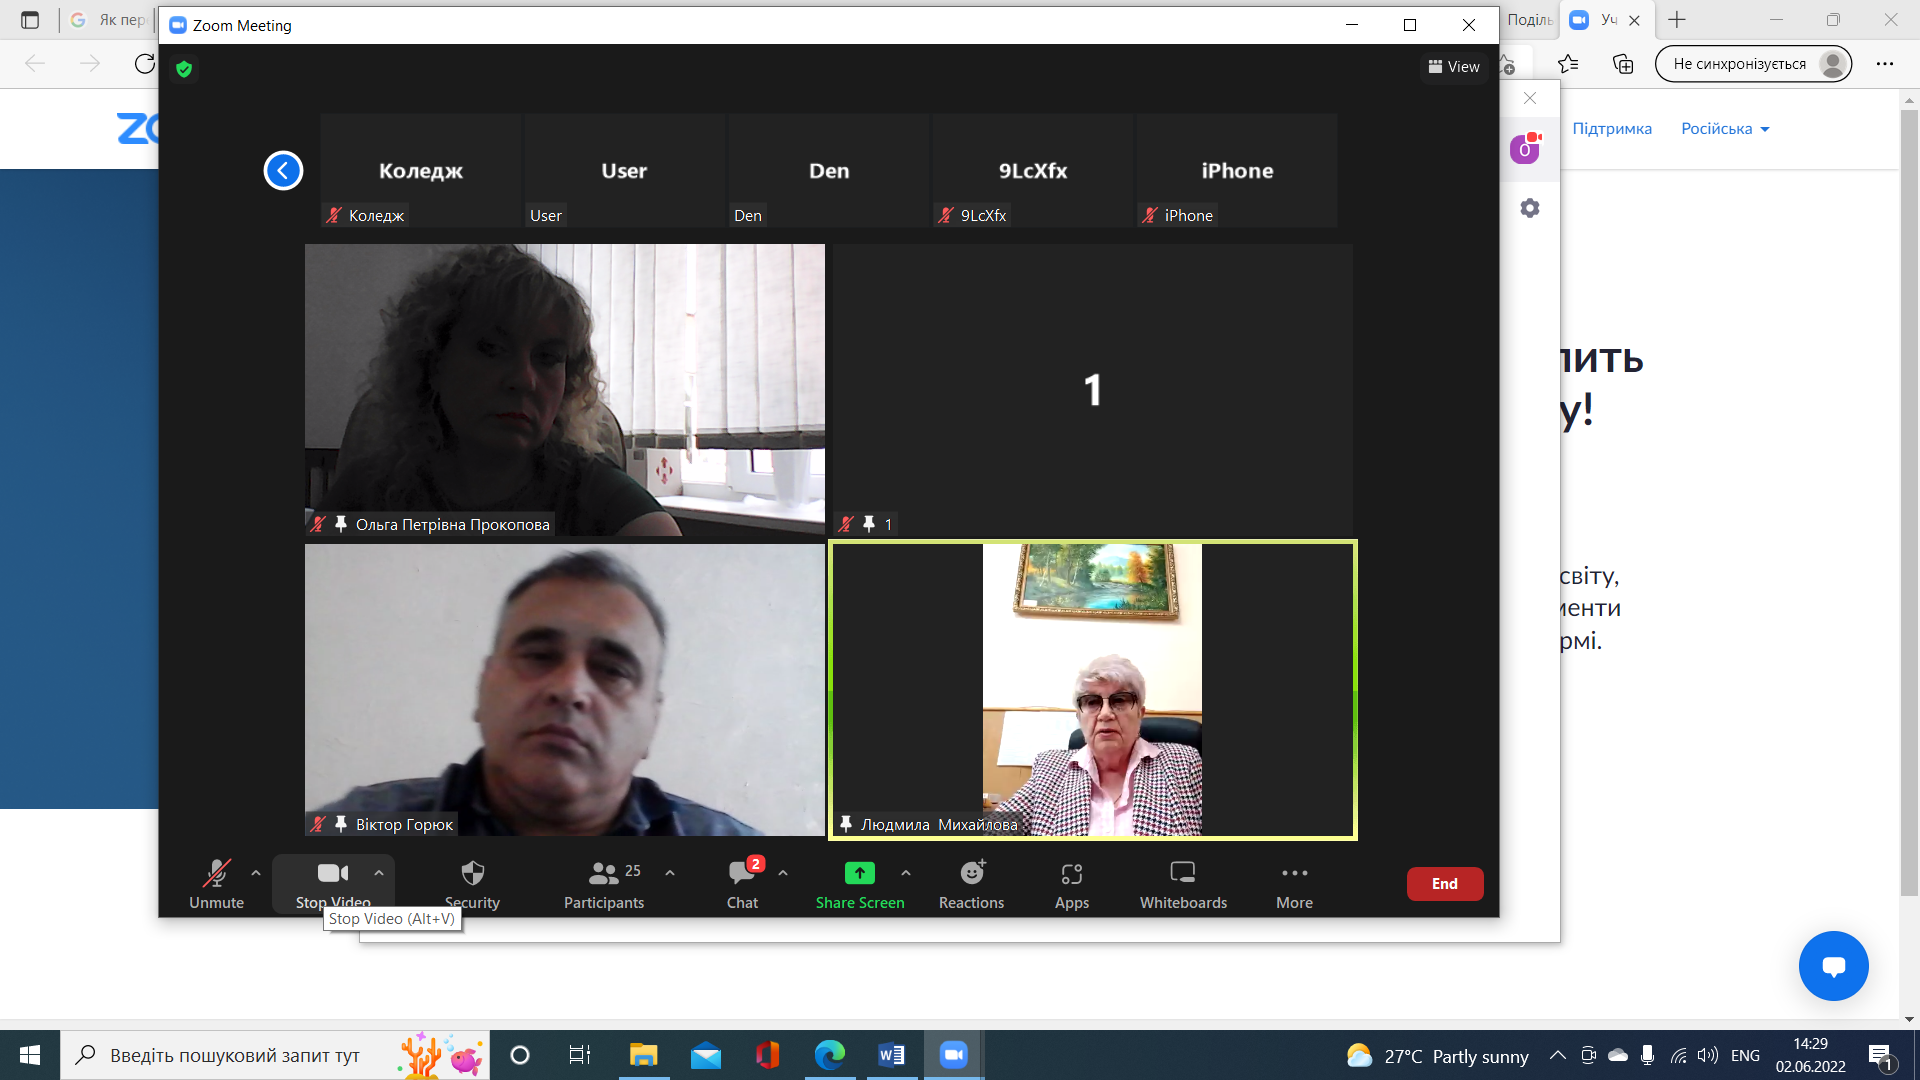Open Microsoft Word from the taskbar

pos(891,1055)
